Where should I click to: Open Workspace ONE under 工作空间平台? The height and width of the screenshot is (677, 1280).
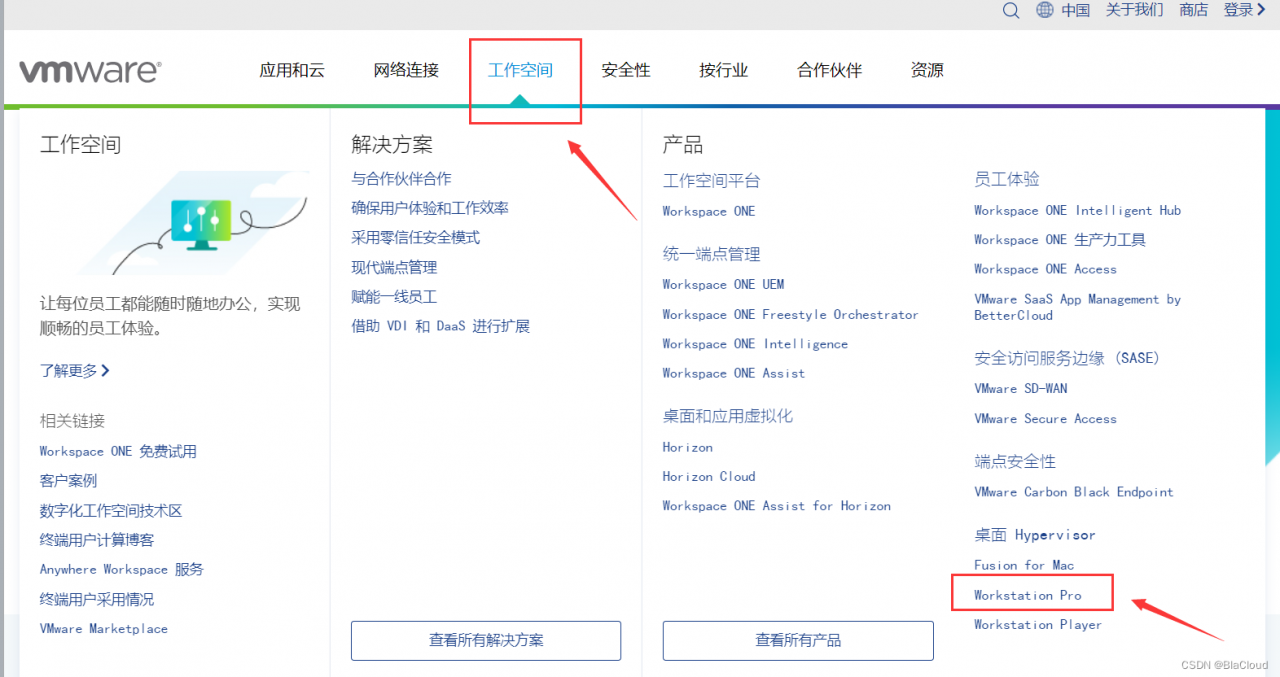click(709, 211)
